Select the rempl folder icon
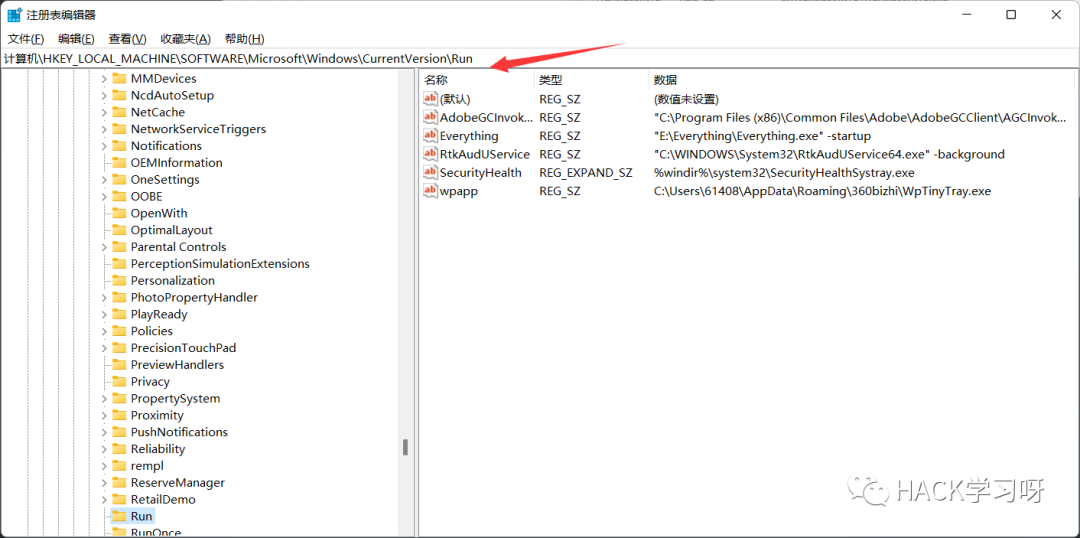The image size is (1080, 538). [119, 466]
